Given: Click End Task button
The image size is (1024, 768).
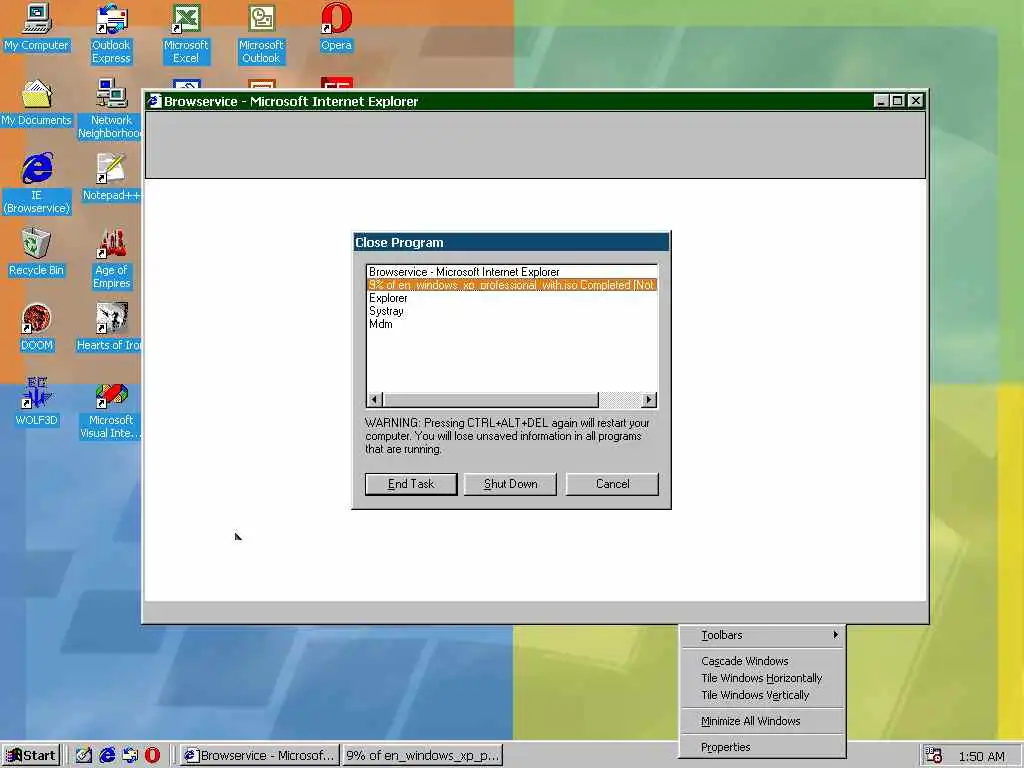Looking at the screenshot, I should tap(411, 484).
